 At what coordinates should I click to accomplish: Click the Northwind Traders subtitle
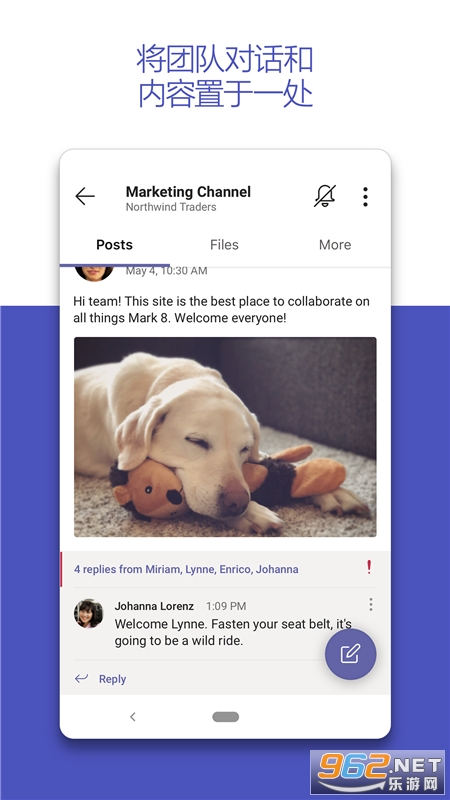point(171,207)
